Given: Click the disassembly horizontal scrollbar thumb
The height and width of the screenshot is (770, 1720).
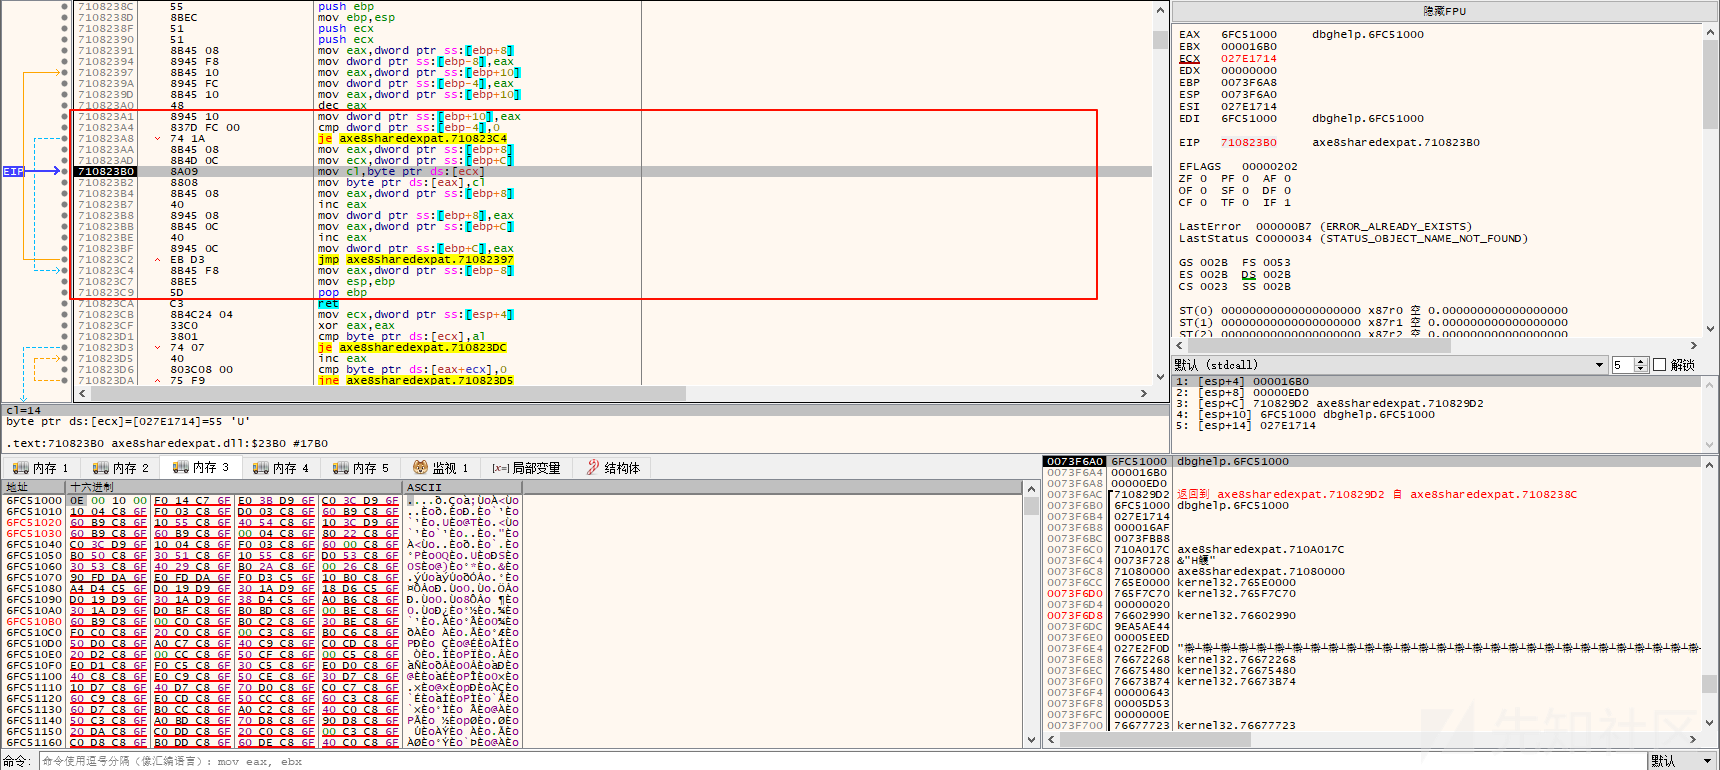Looking at the screenshot, I should point(388,394).
